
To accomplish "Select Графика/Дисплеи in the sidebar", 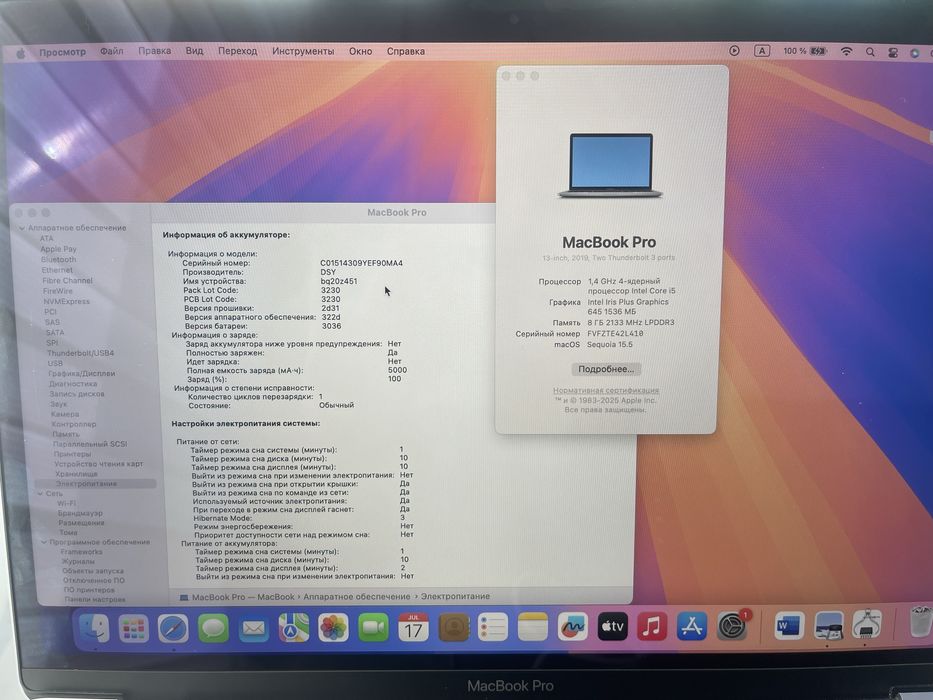I will [82, 373].
